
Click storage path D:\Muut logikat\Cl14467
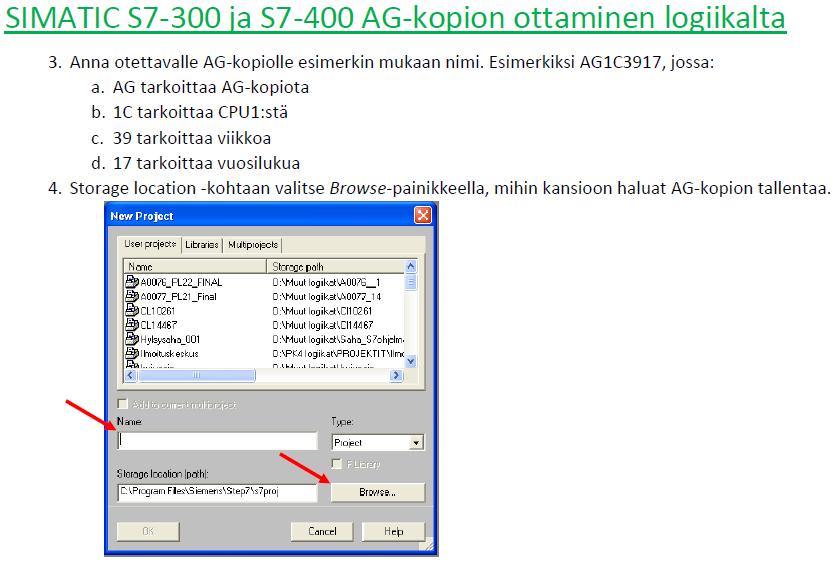tap(322, 325)
